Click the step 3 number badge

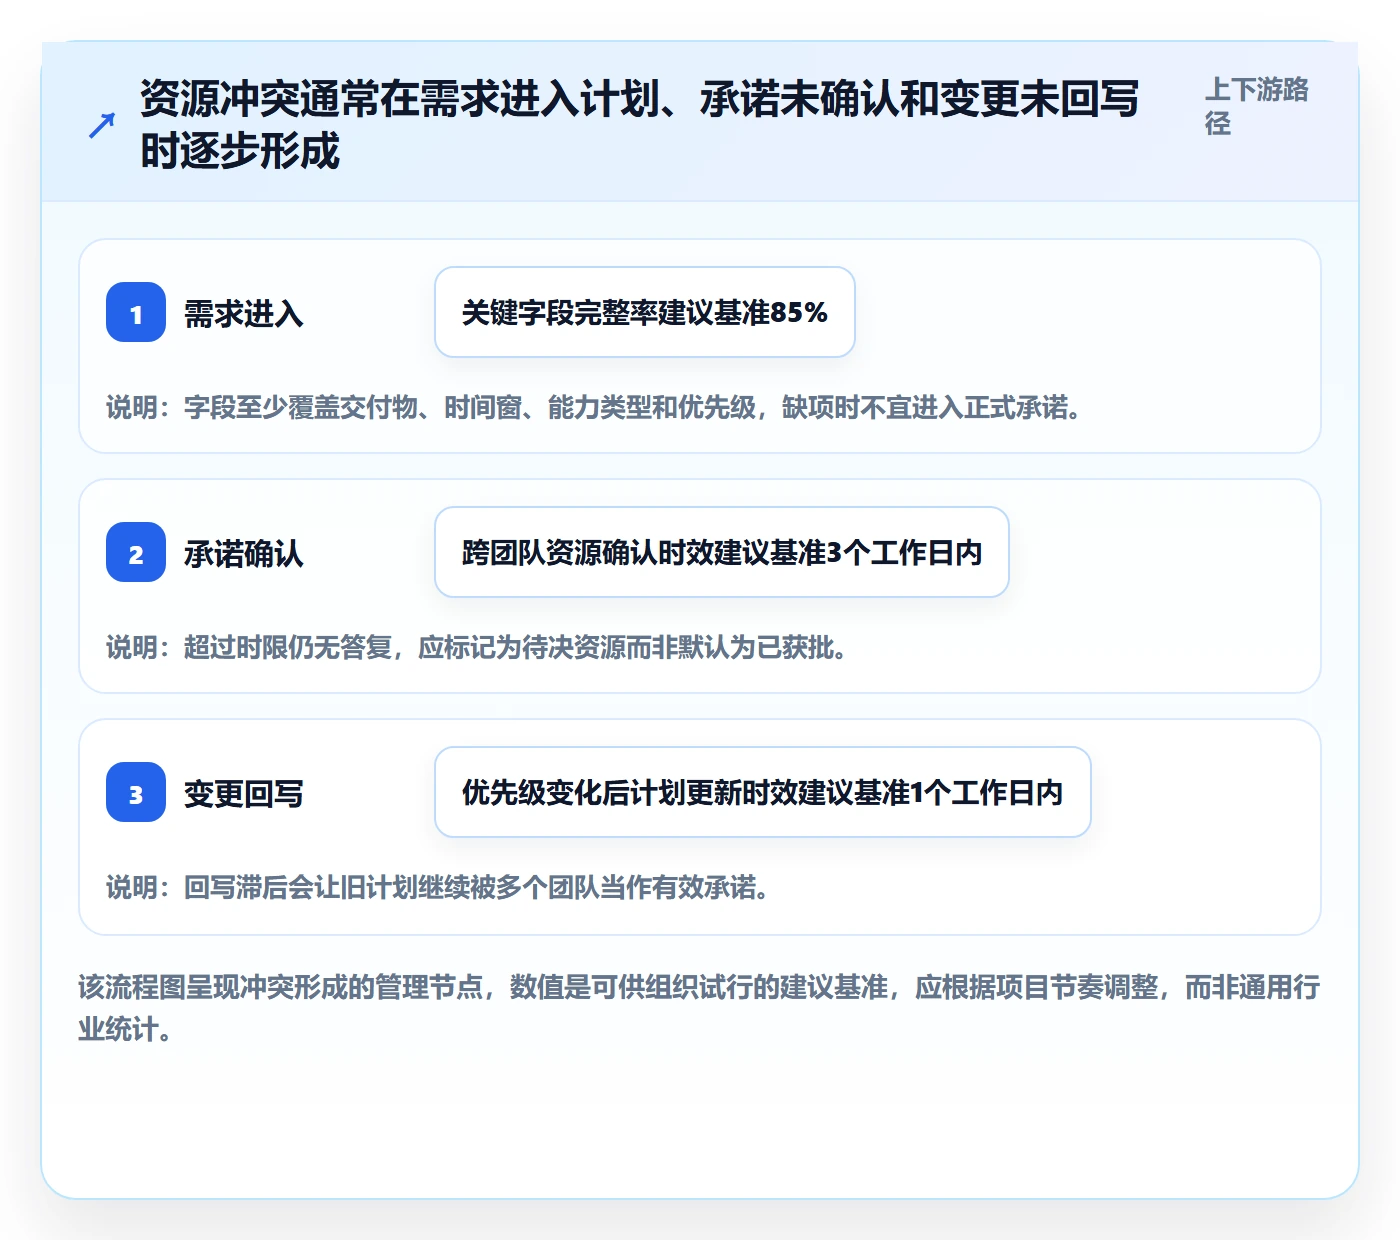pos(136,792)
